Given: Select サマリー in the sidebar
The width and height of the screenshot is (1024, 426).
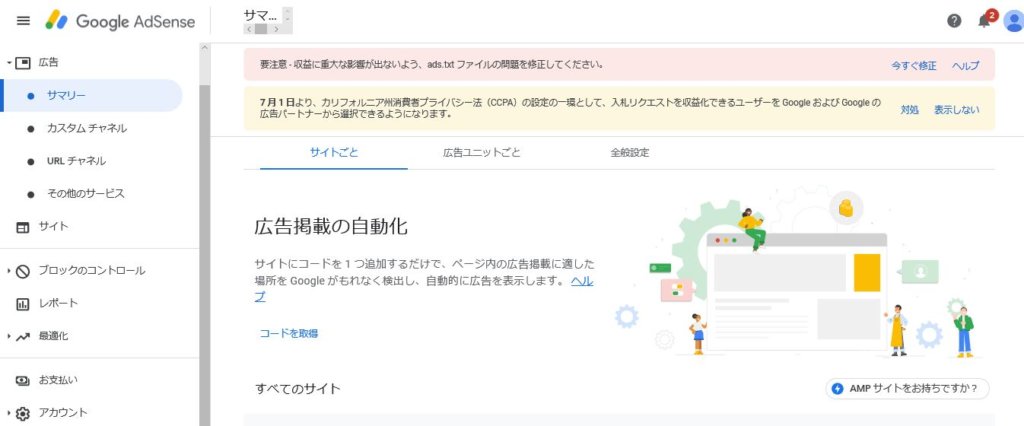Looking at the screenshot, I should pos(91,95).
